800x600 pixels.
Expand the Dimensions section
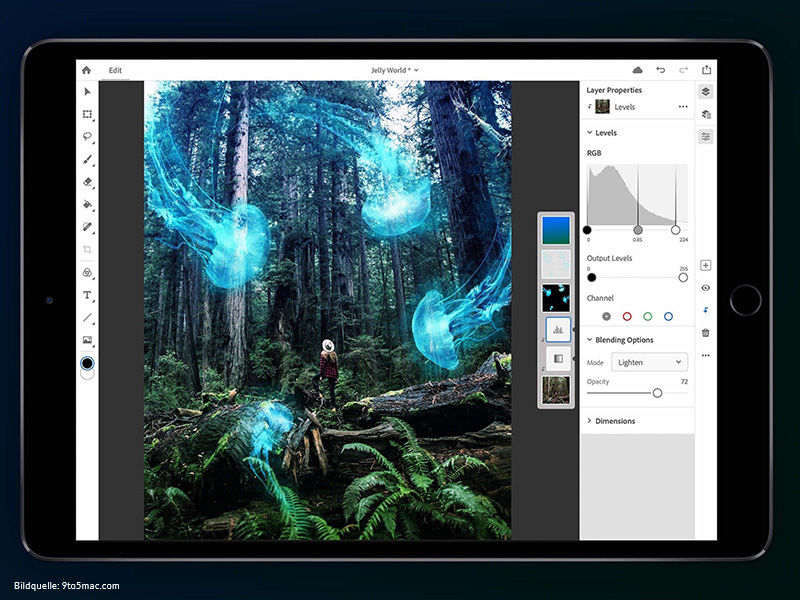(618, 420)
